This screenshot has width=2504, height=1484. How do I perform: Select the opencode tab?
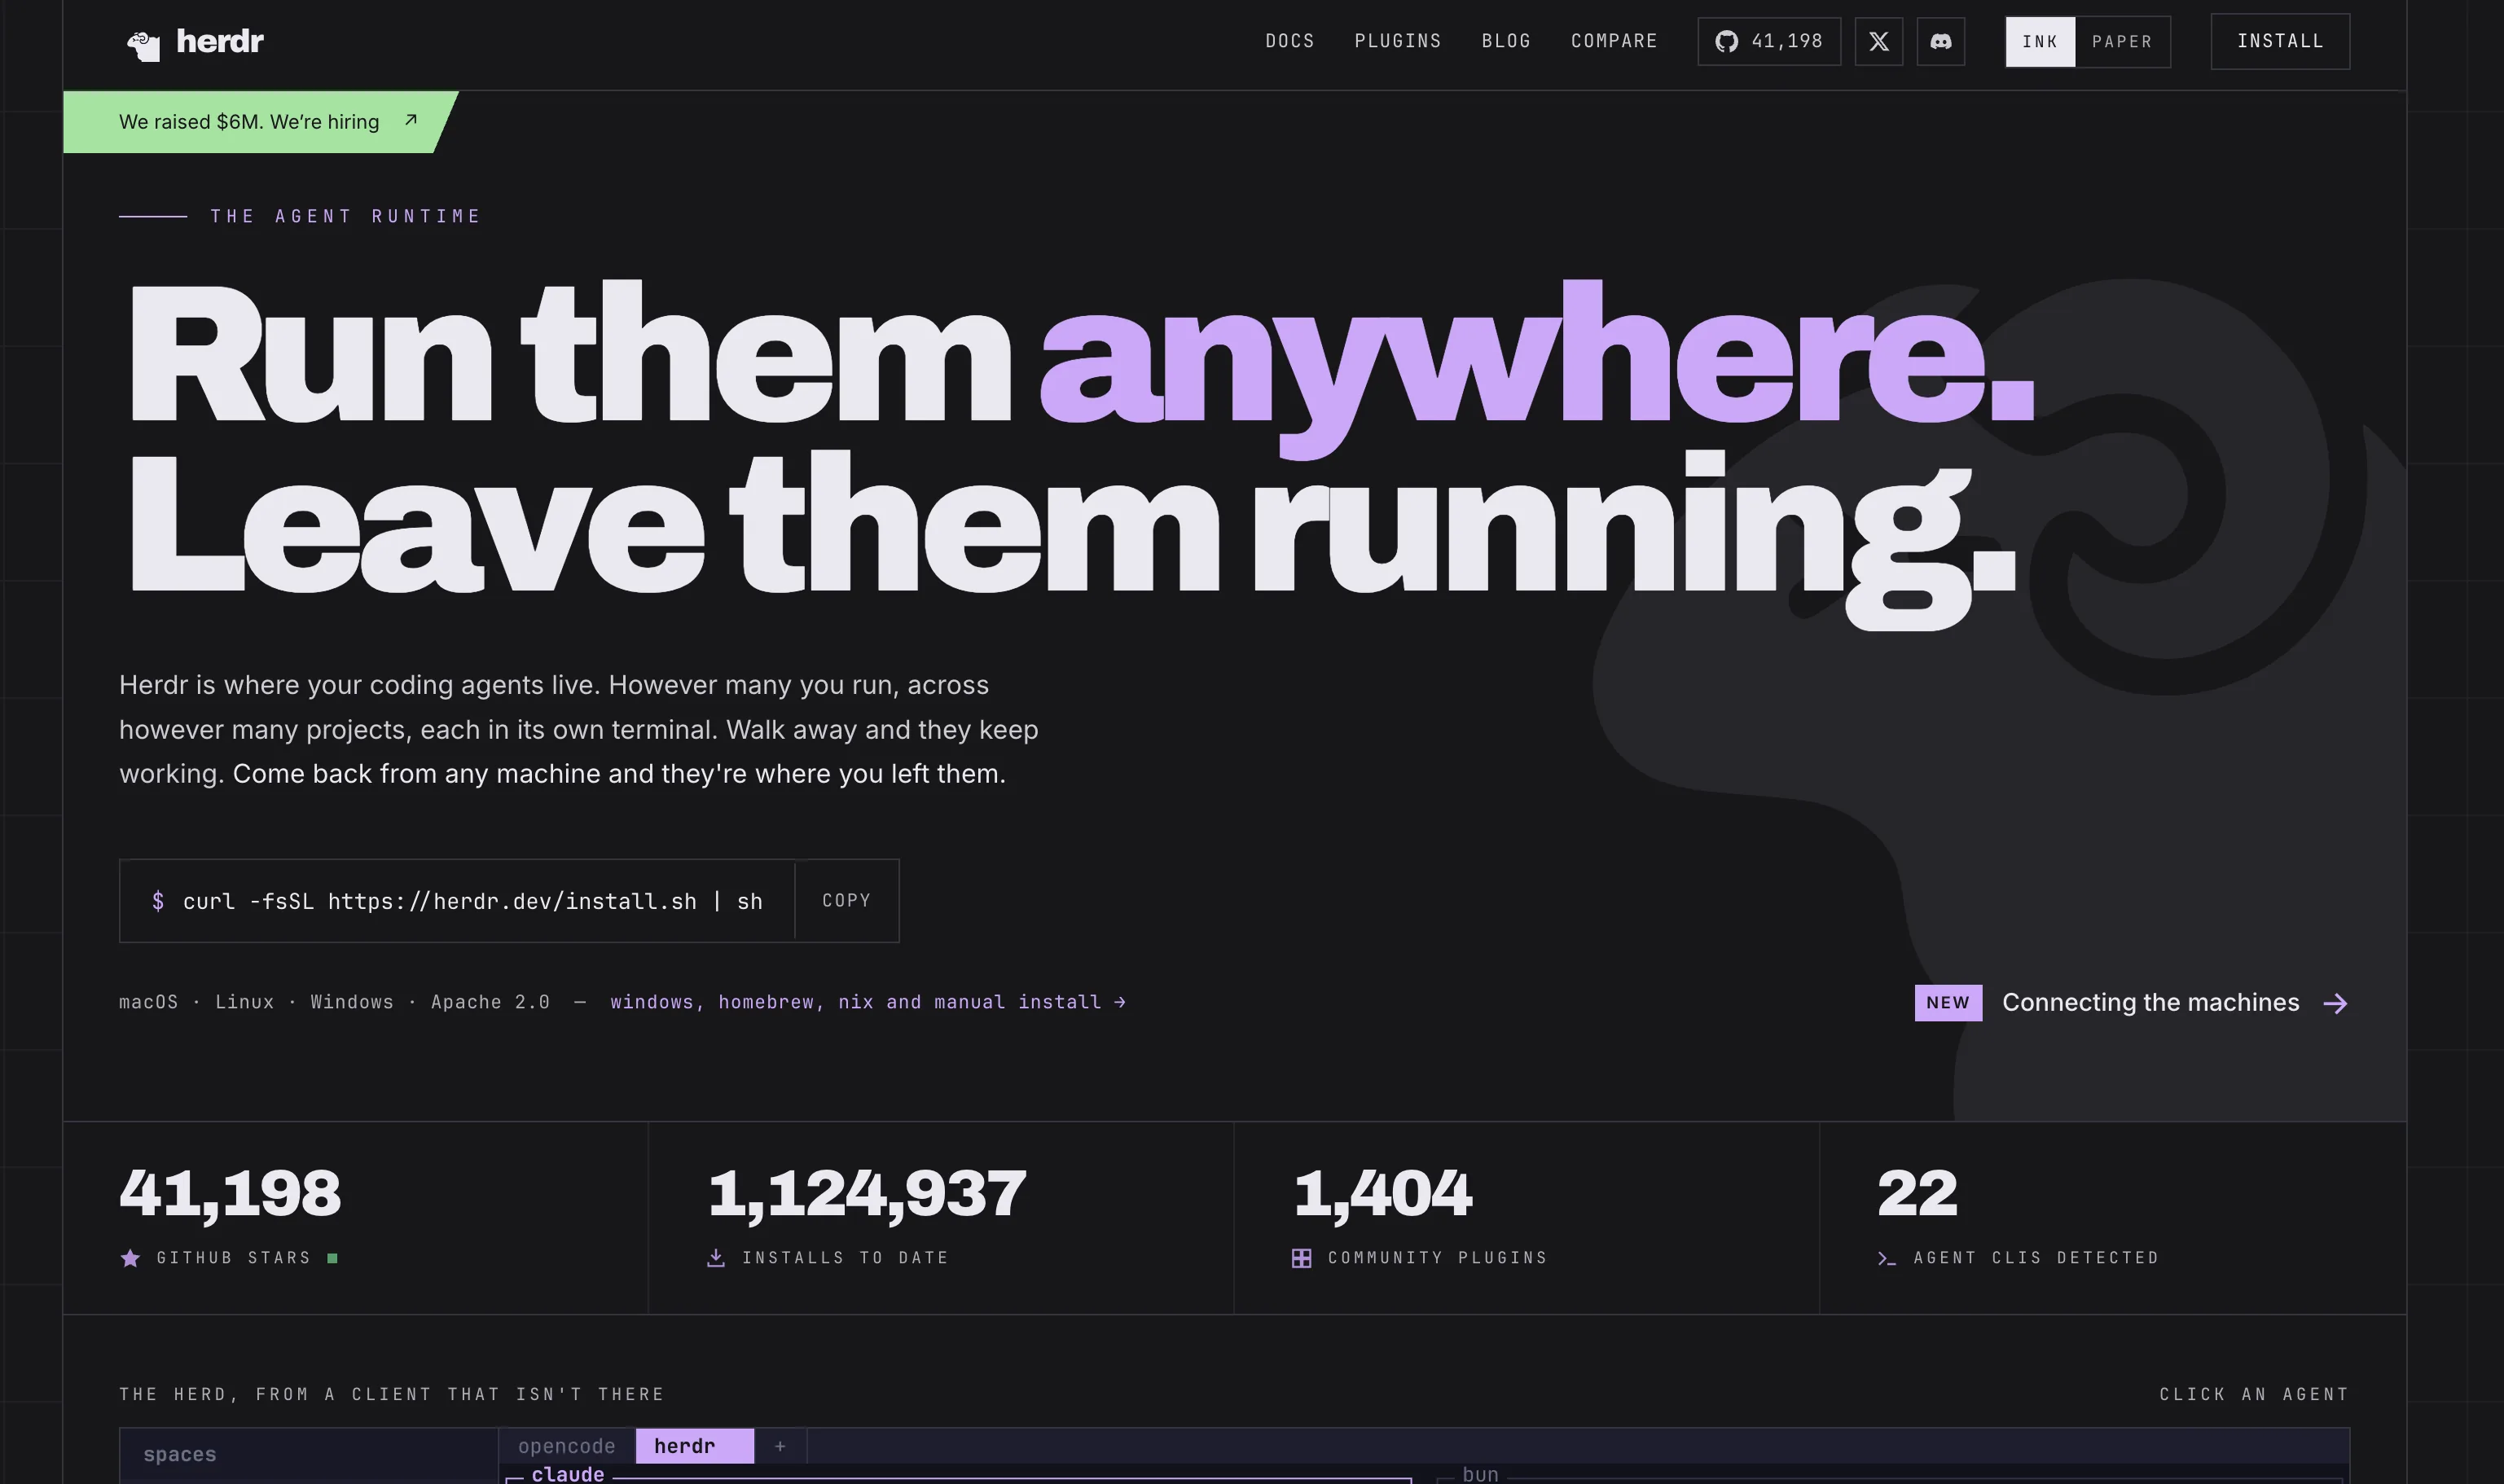(567, 1446)
